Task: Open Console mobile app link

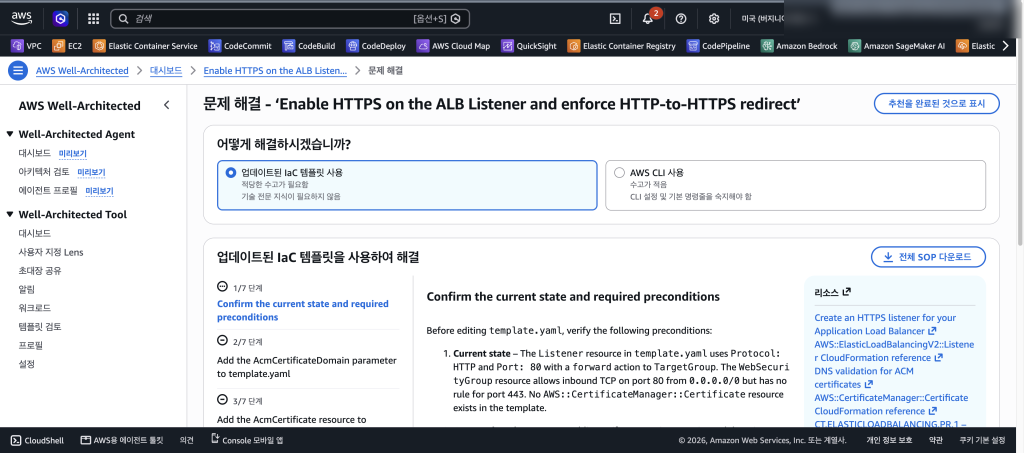Action: tap(246, 441)
